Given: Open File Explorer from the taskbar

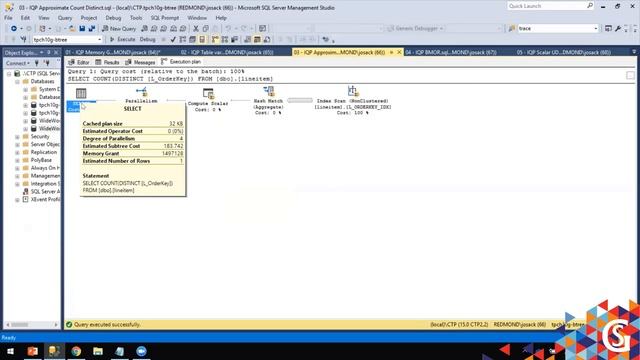Looking at the screenshot, I should click(x=98, y=351).
